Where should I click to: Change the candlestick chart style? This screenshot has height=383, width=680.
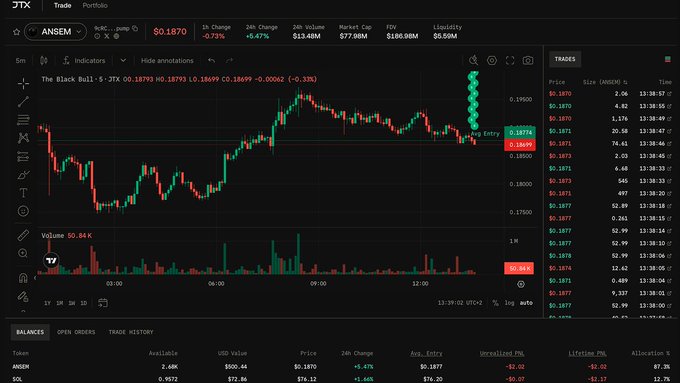point(44,61)
